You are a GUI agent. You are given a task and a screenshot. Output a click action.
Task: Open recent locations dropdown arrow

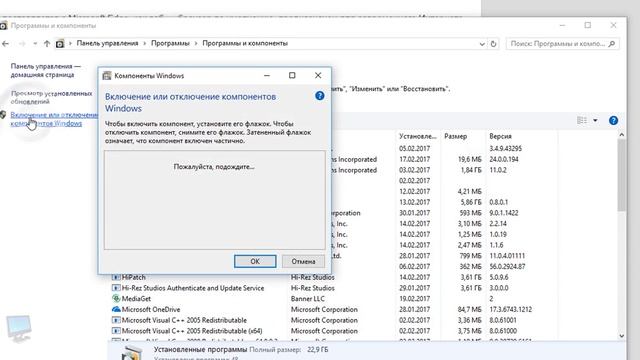coord(35,43)
